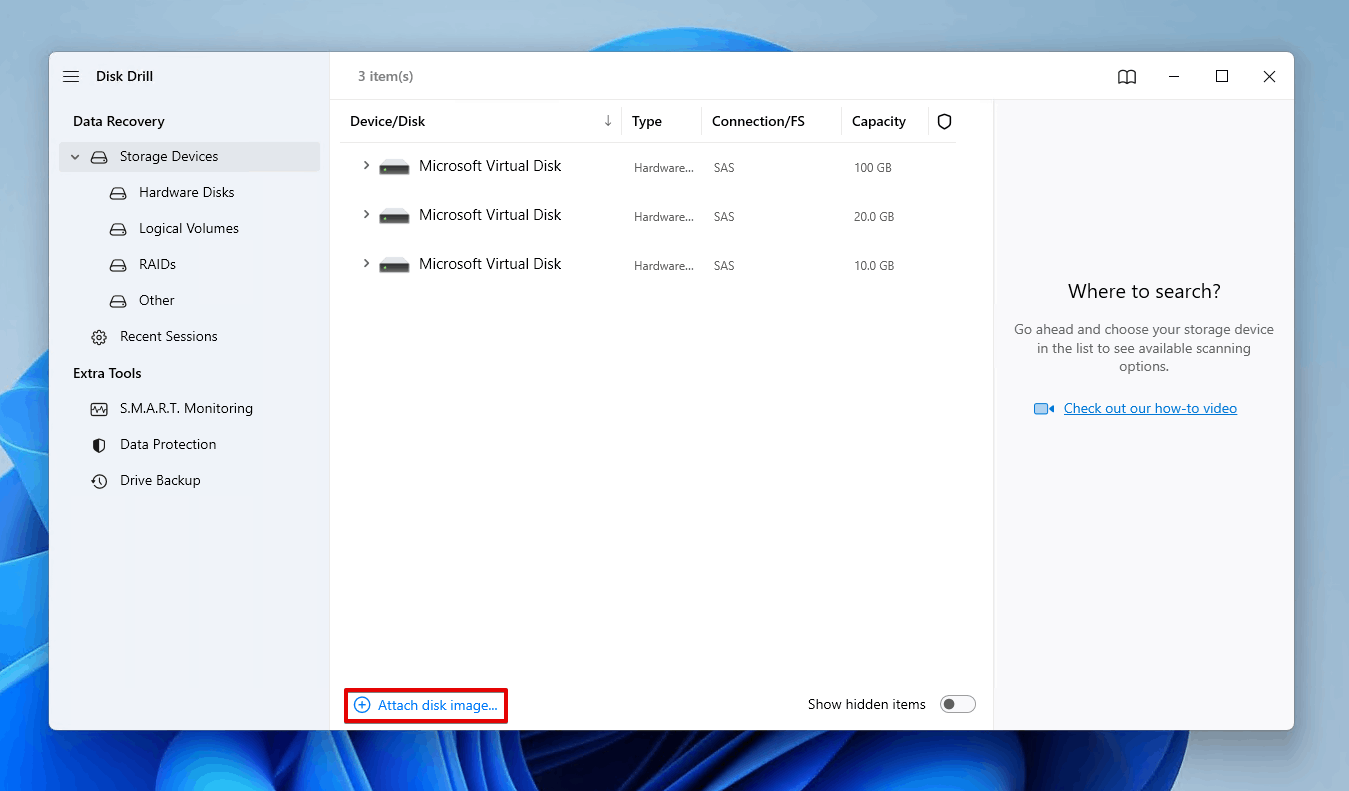Click the 10.0 GB disk drive icon
Screen dimensions: 1349x791
coord(395,265)
